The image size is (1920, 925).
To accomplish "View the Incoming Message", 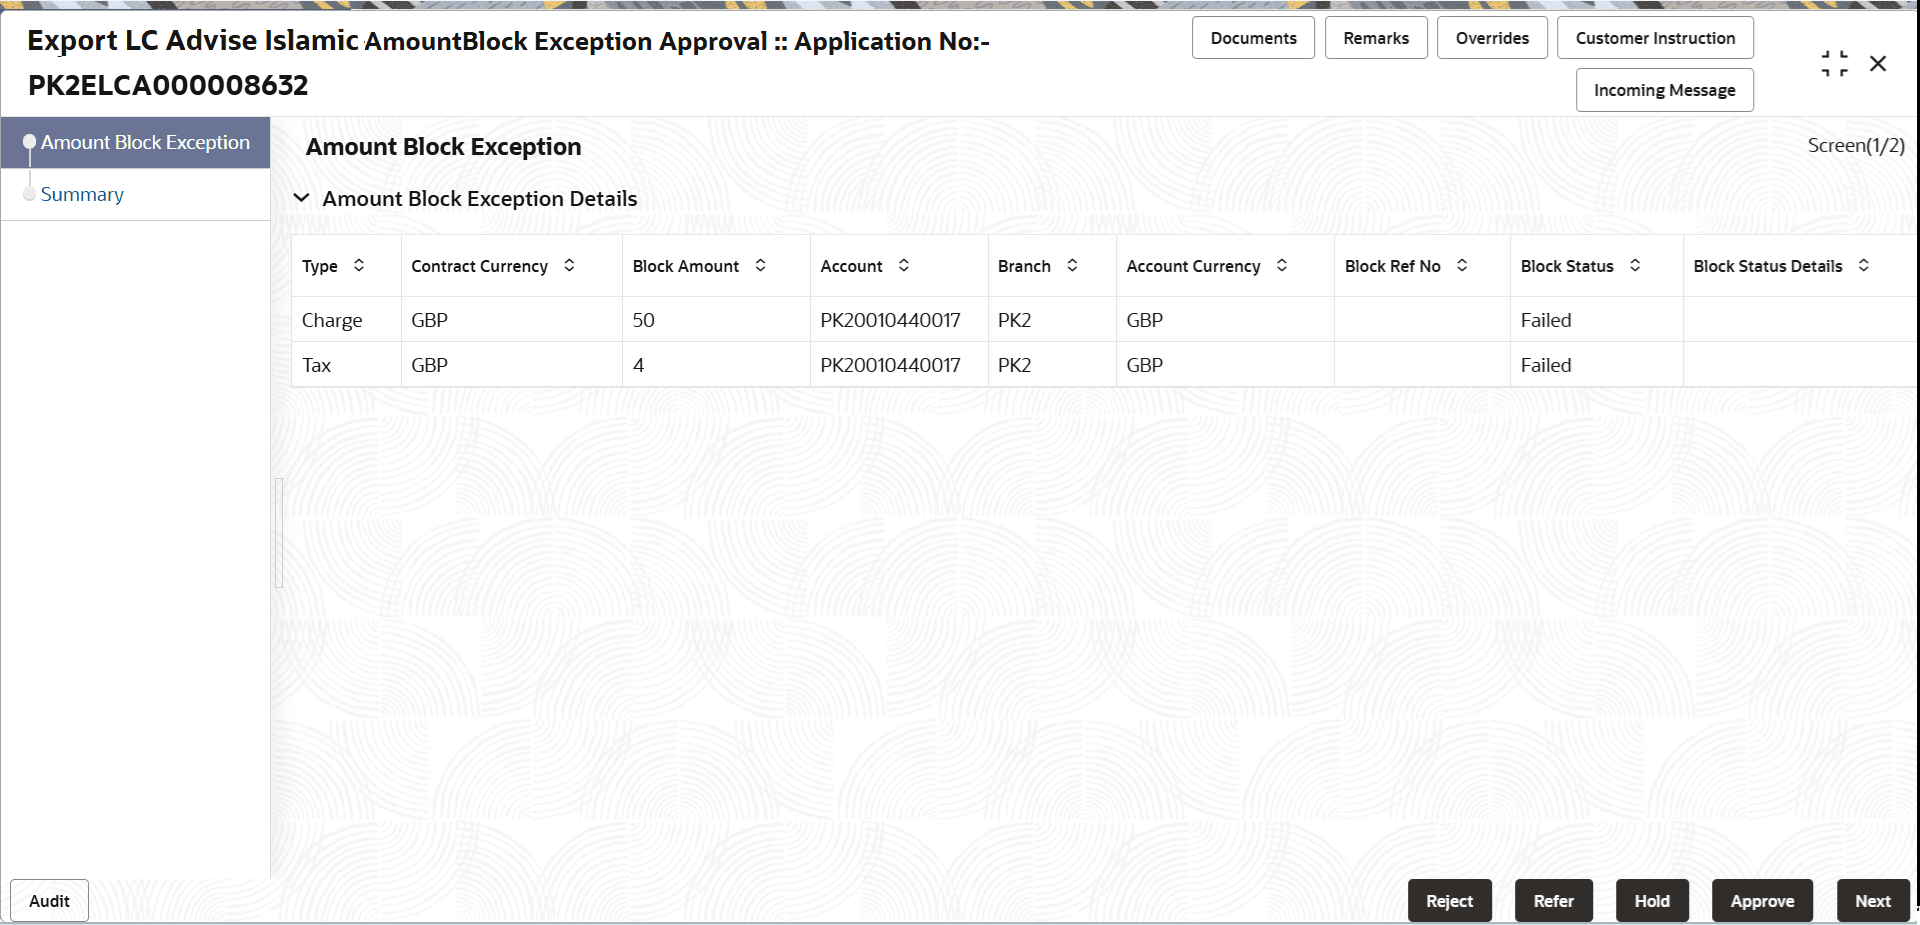I will tap(1664, 90).
